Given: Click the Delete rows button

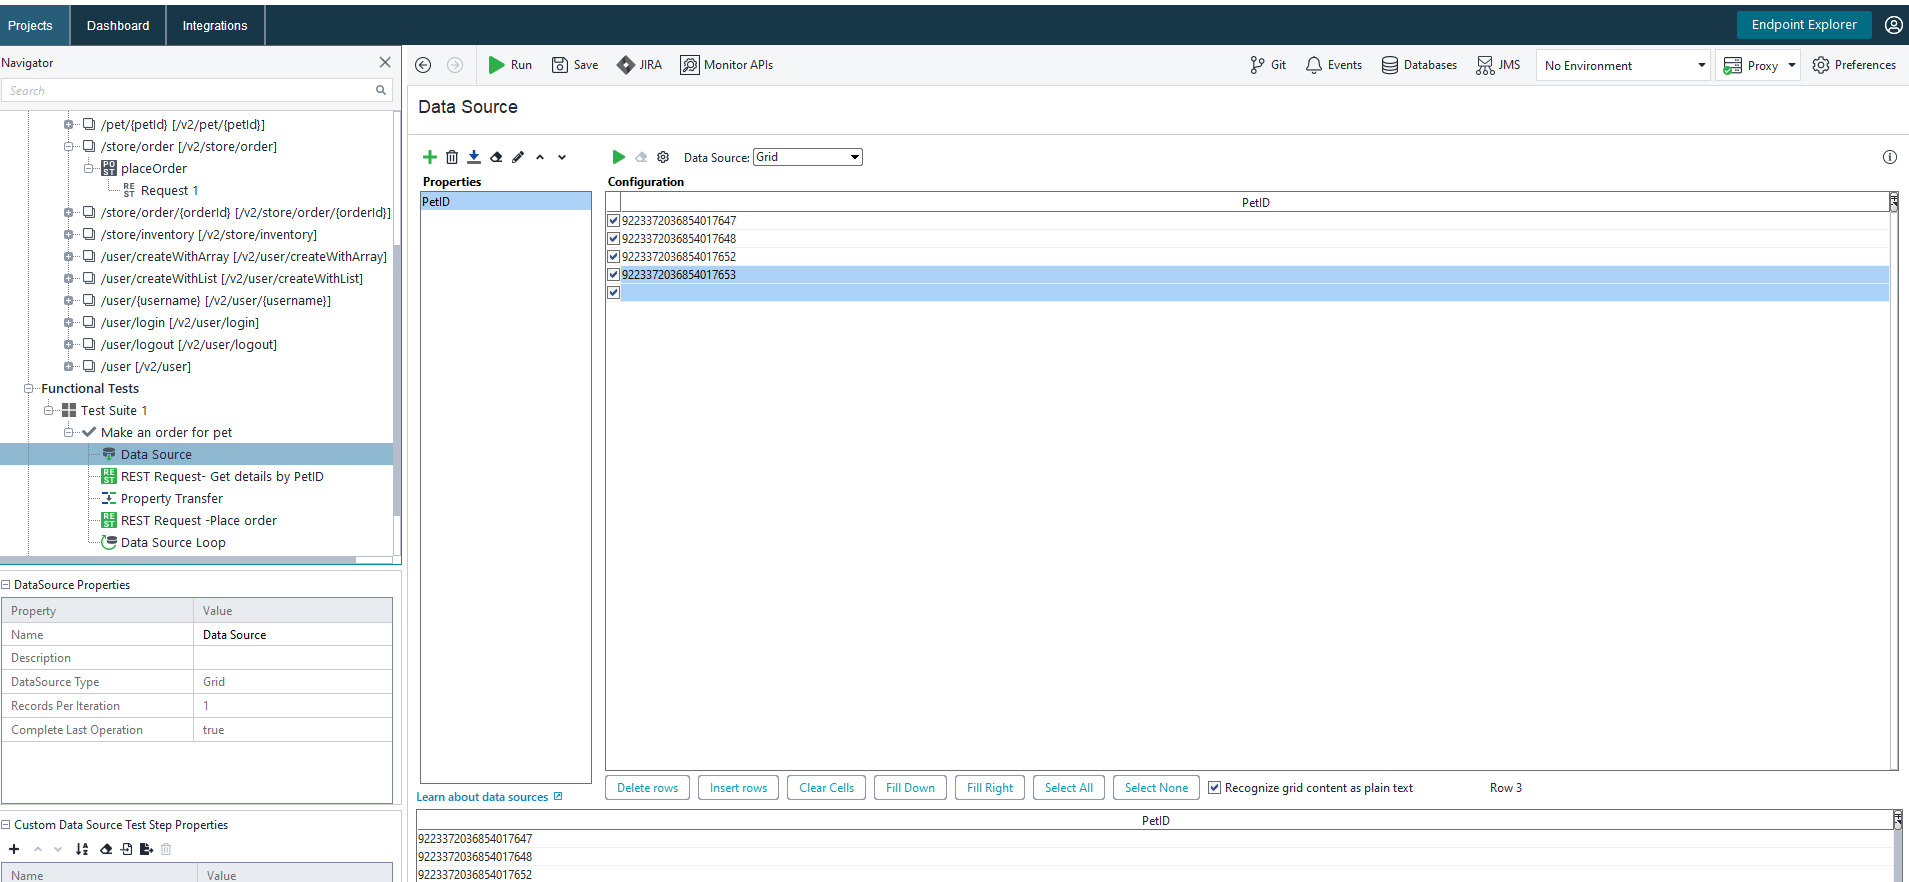Looking at the screenshot, I should click(647, 788).
